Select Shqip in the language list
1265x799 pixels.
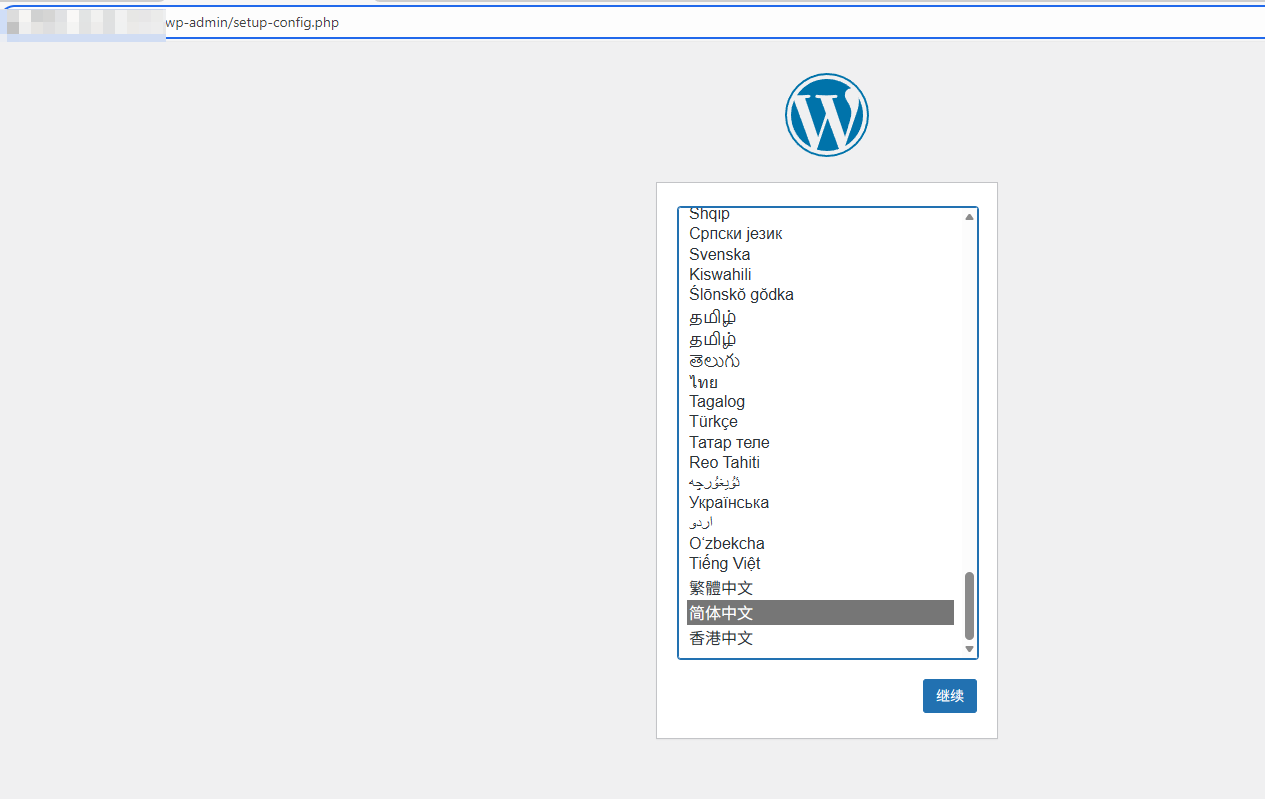click(x=820, y=214)
